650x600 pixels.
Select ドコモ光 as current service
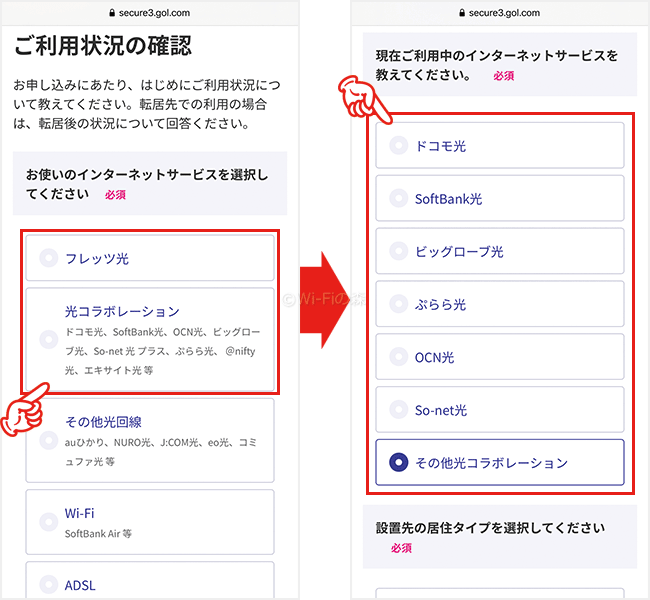click(500, 145)
